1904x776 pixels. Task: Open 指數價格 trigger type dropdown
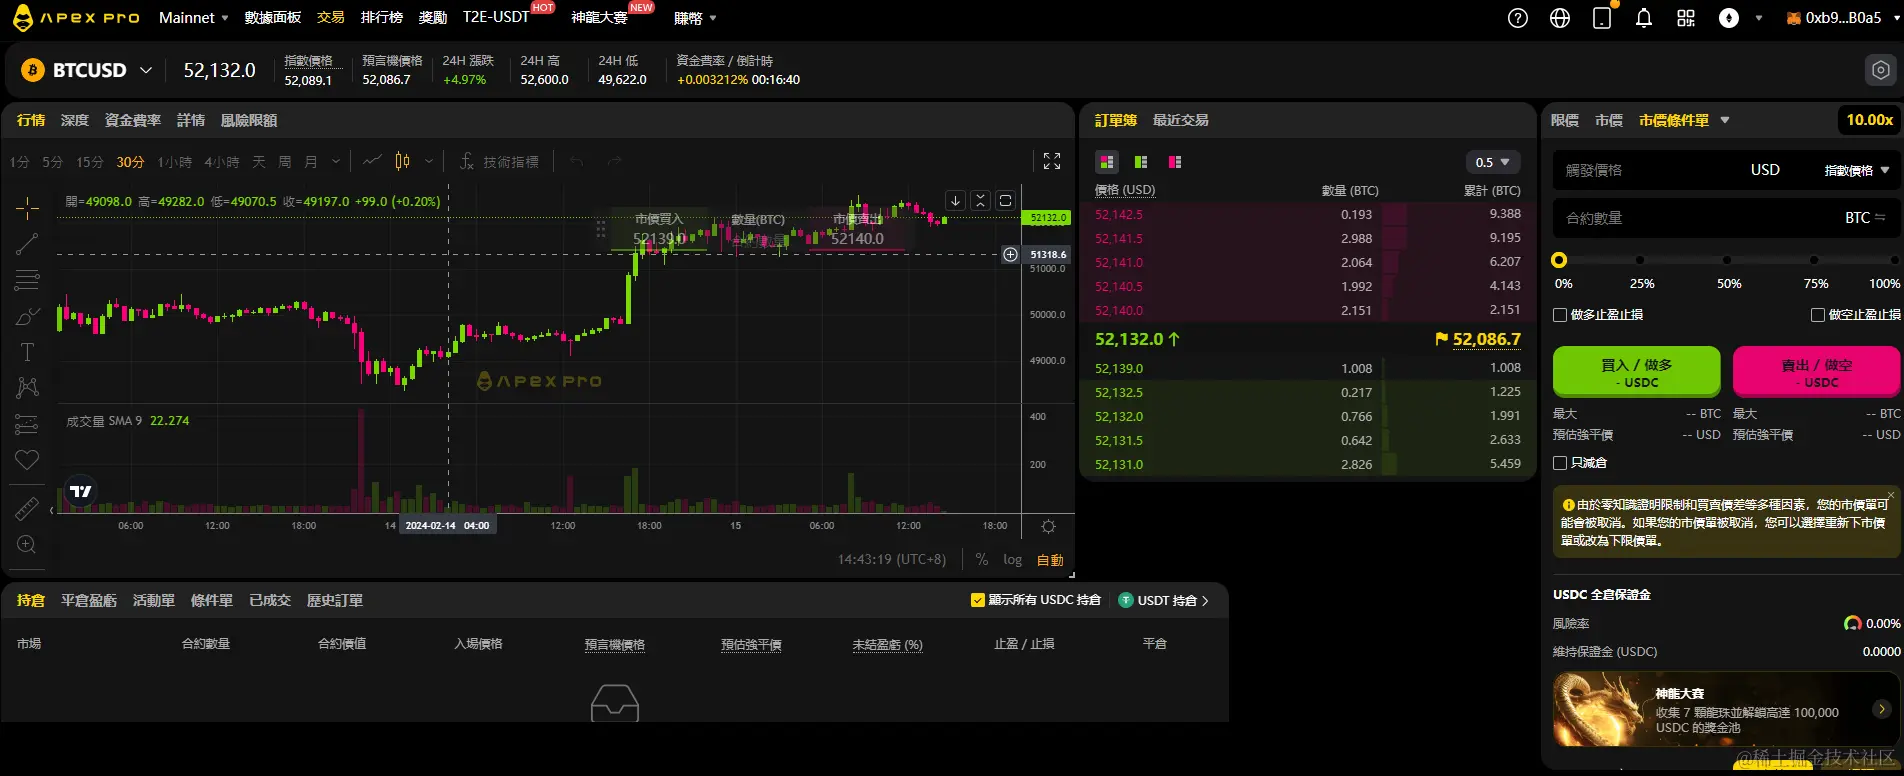pyautogui.click(x=1857, y=171)
